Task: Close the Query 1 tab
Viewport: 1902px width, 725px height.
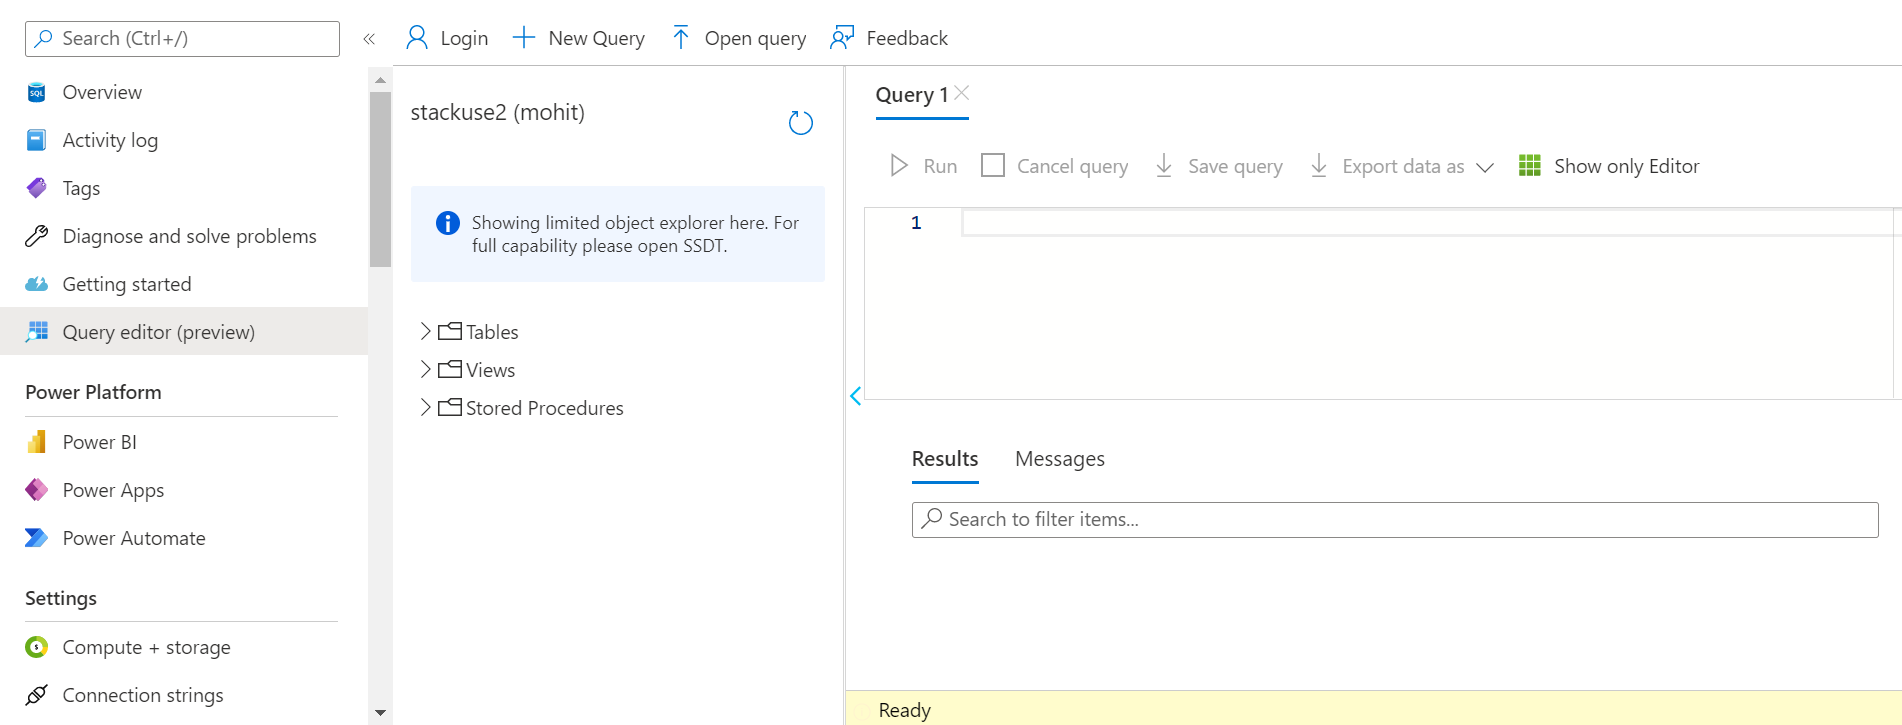Action: pos(962,93)
